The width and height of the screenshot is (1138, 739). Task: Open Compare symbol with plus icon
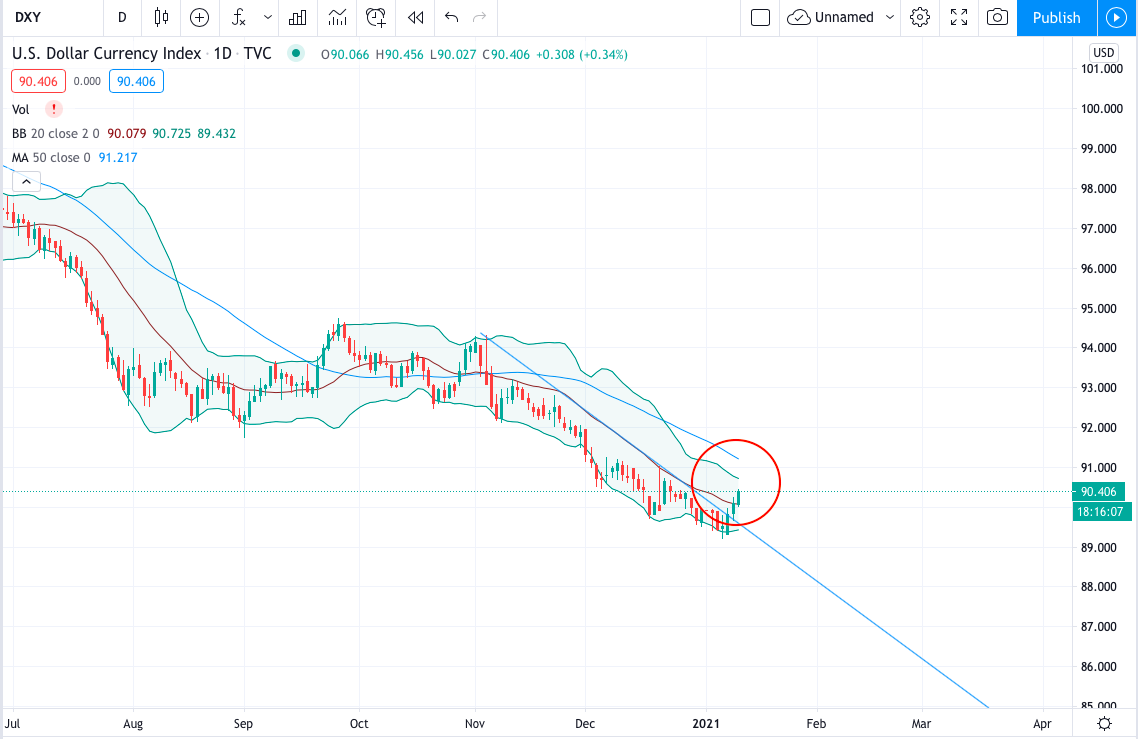point(199,18)
